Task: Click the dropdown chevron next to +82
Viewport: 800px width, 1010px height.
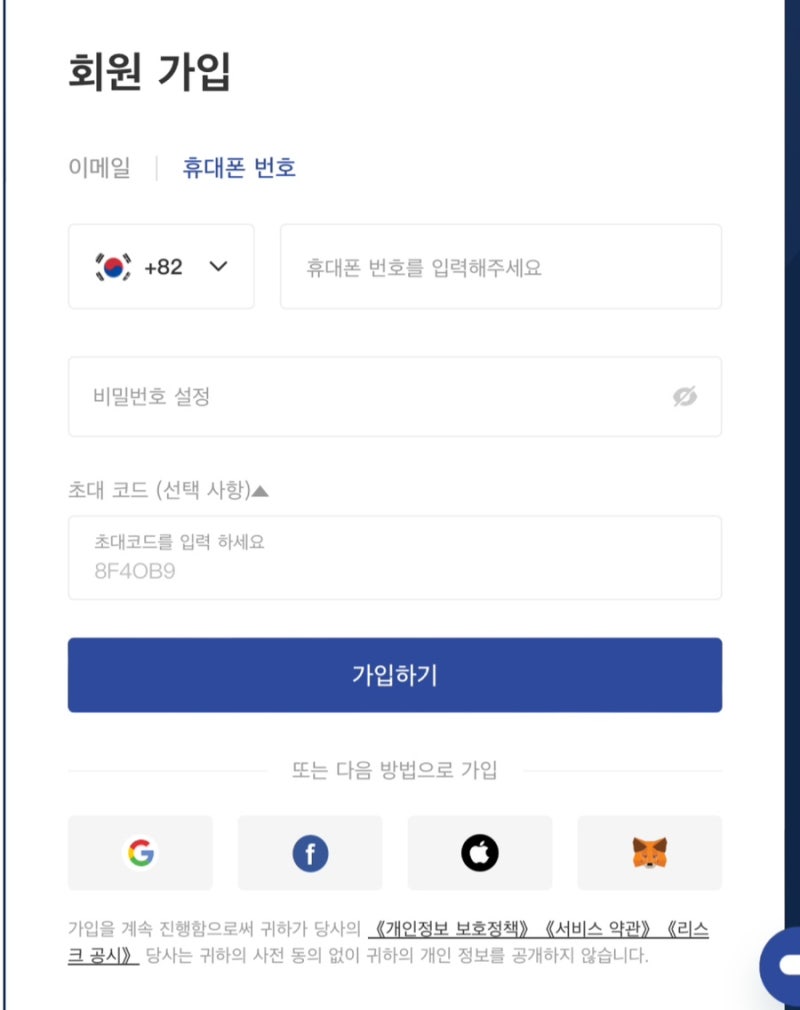Action: point(216,267)
